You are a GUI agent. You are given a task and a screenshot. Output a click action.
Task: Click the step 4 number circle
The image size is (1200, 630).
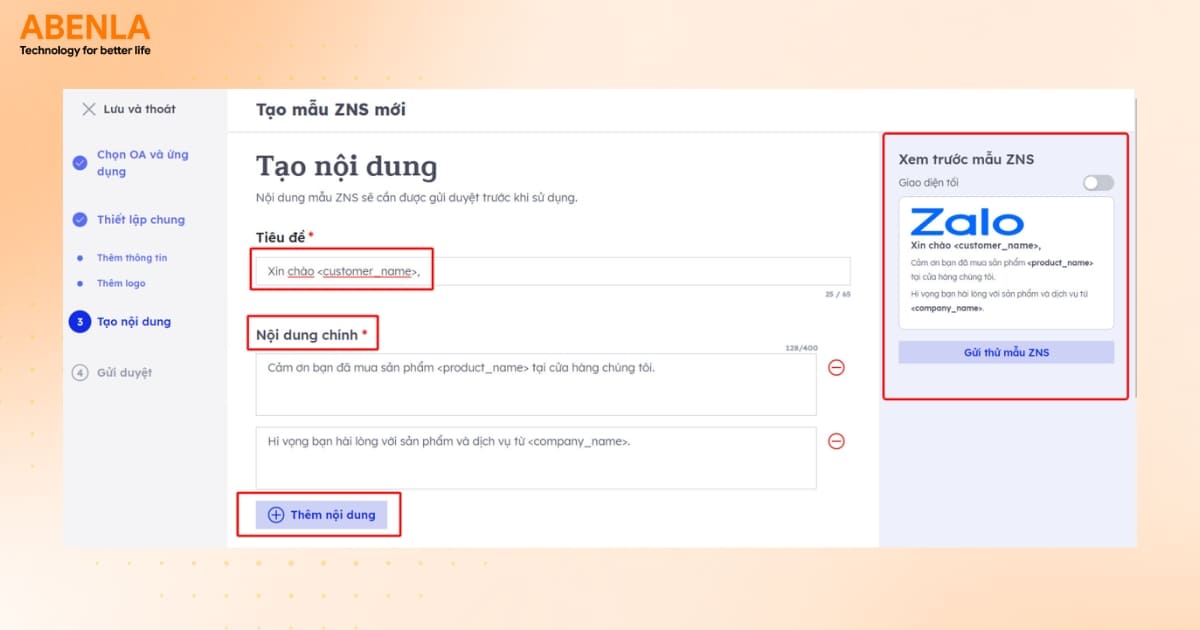coord(80,373)
